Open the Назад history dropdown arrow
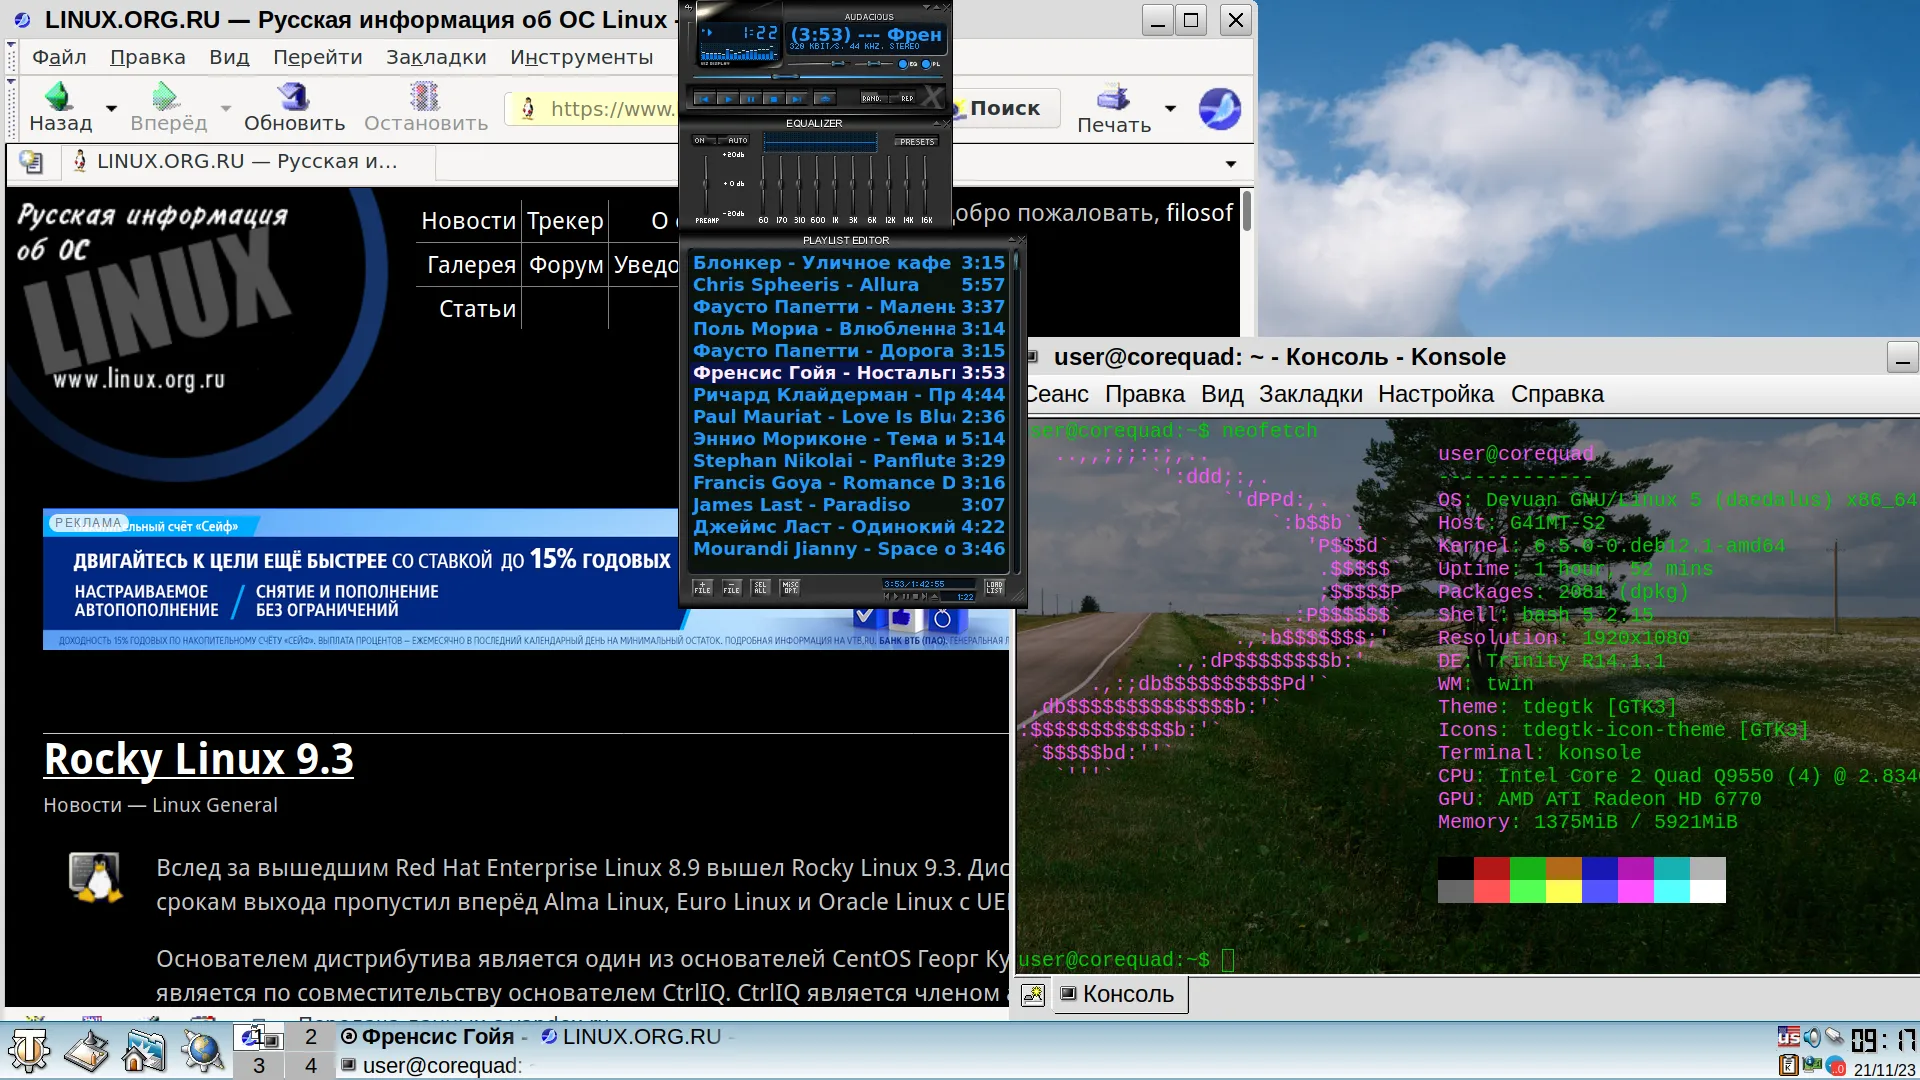This screenshot has height=1080, width=1920. pyautogui.click(x=111, y=108)
